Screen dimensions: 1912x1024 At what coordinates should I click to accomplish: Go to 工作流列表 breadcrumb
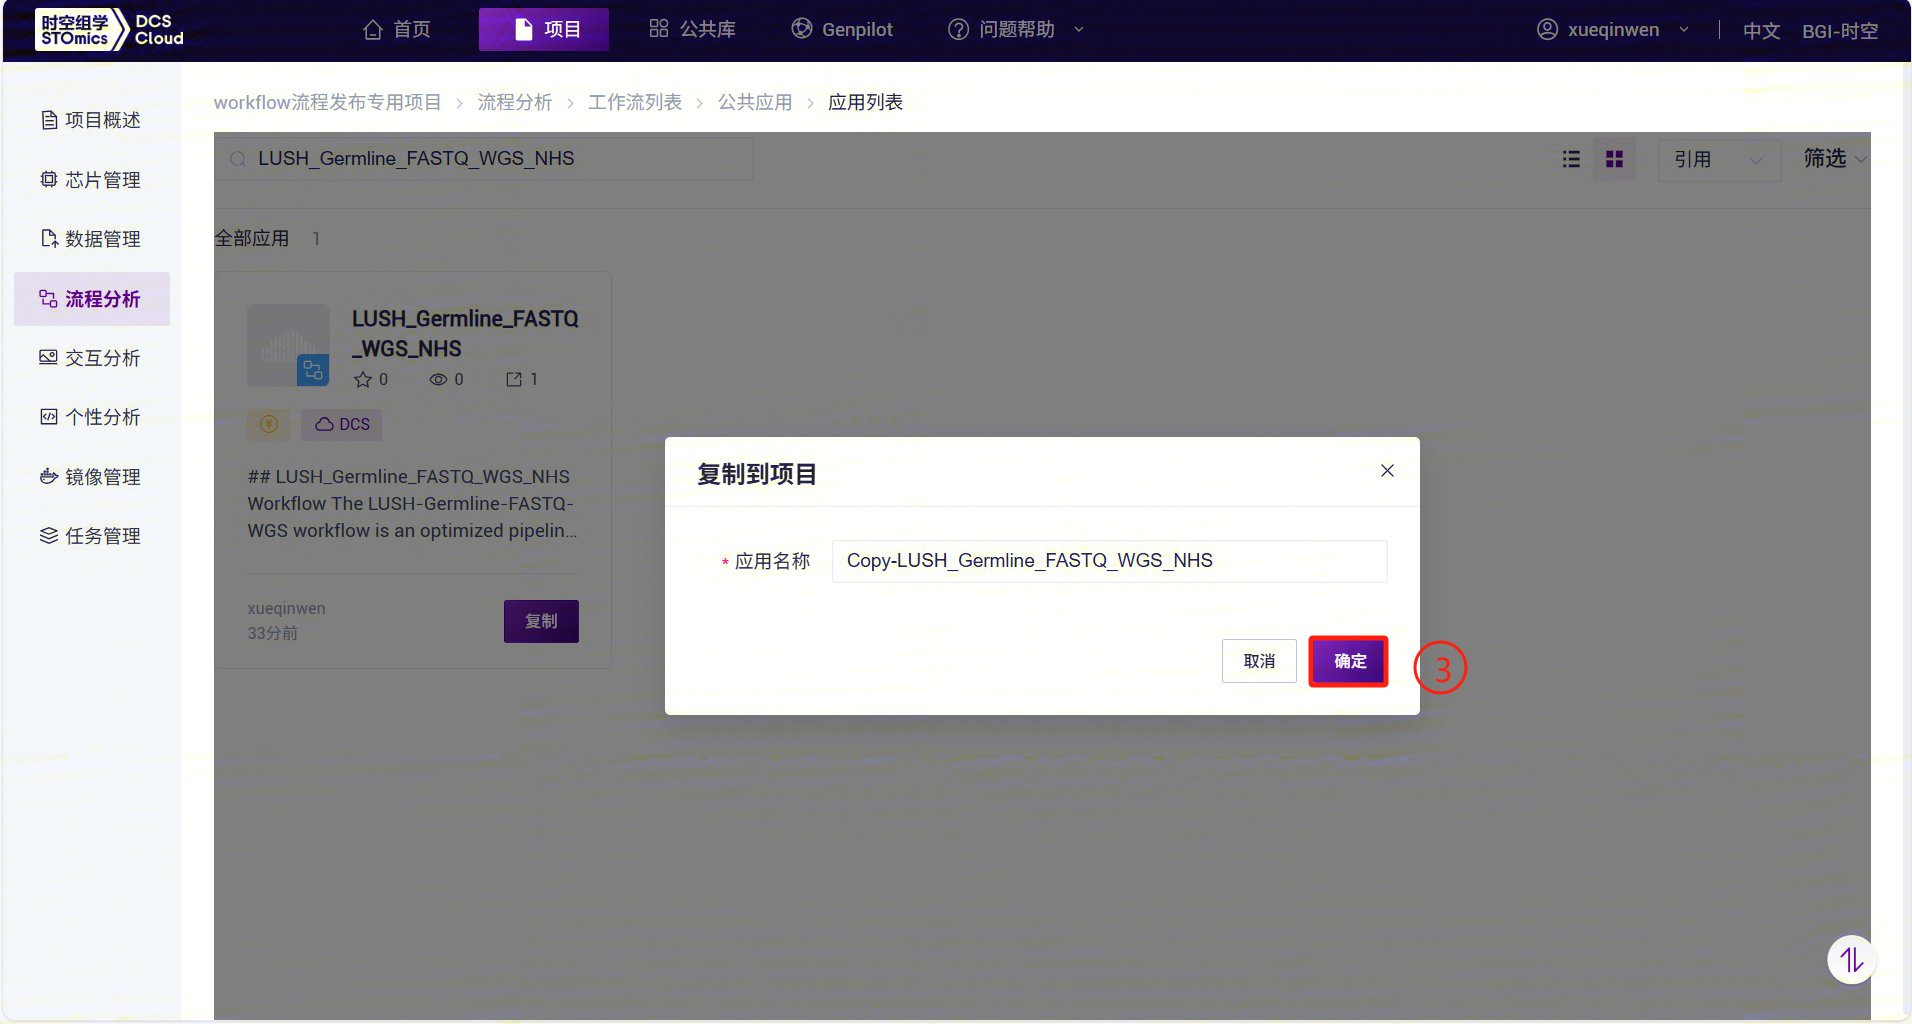pos(635,102)
